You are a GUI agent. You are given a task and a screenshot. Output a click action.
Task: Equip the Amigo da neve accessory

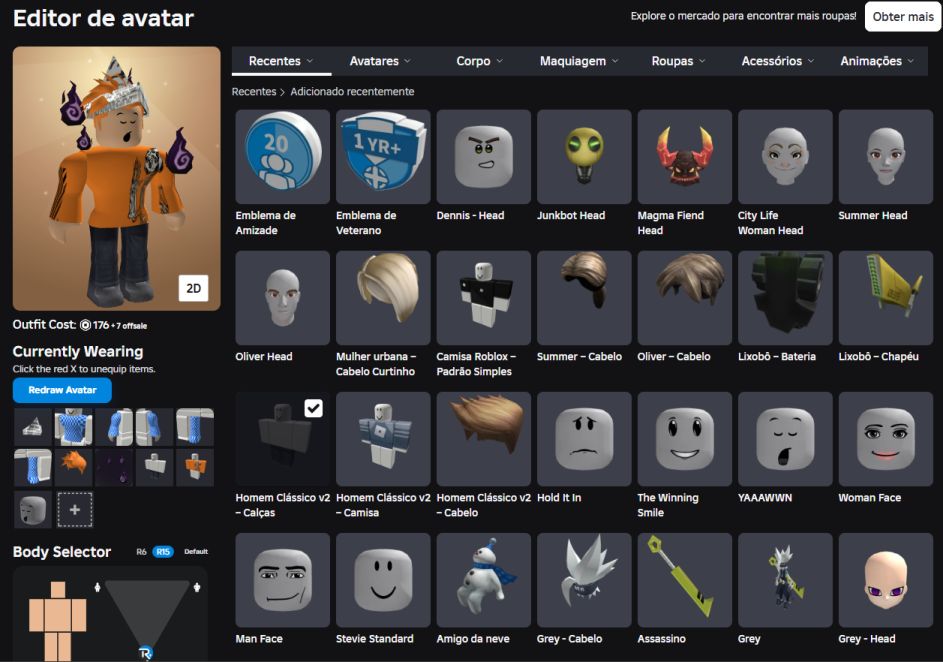(x=483, y=580)
